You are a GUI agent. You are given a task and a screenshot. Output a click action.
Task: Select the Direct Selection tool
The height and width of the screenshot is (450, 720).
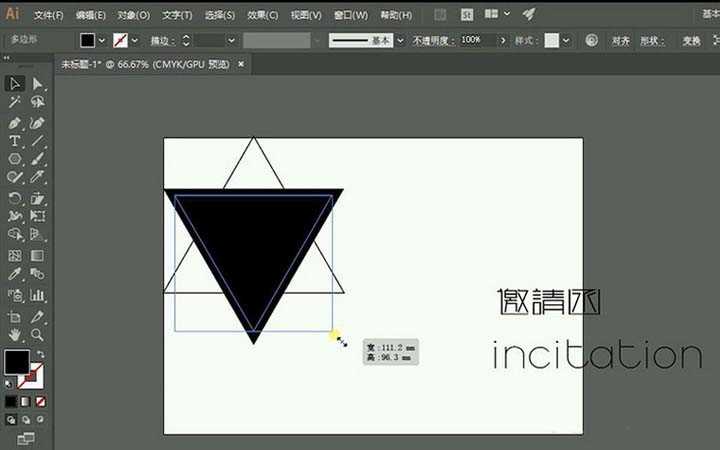click(38, 83)
